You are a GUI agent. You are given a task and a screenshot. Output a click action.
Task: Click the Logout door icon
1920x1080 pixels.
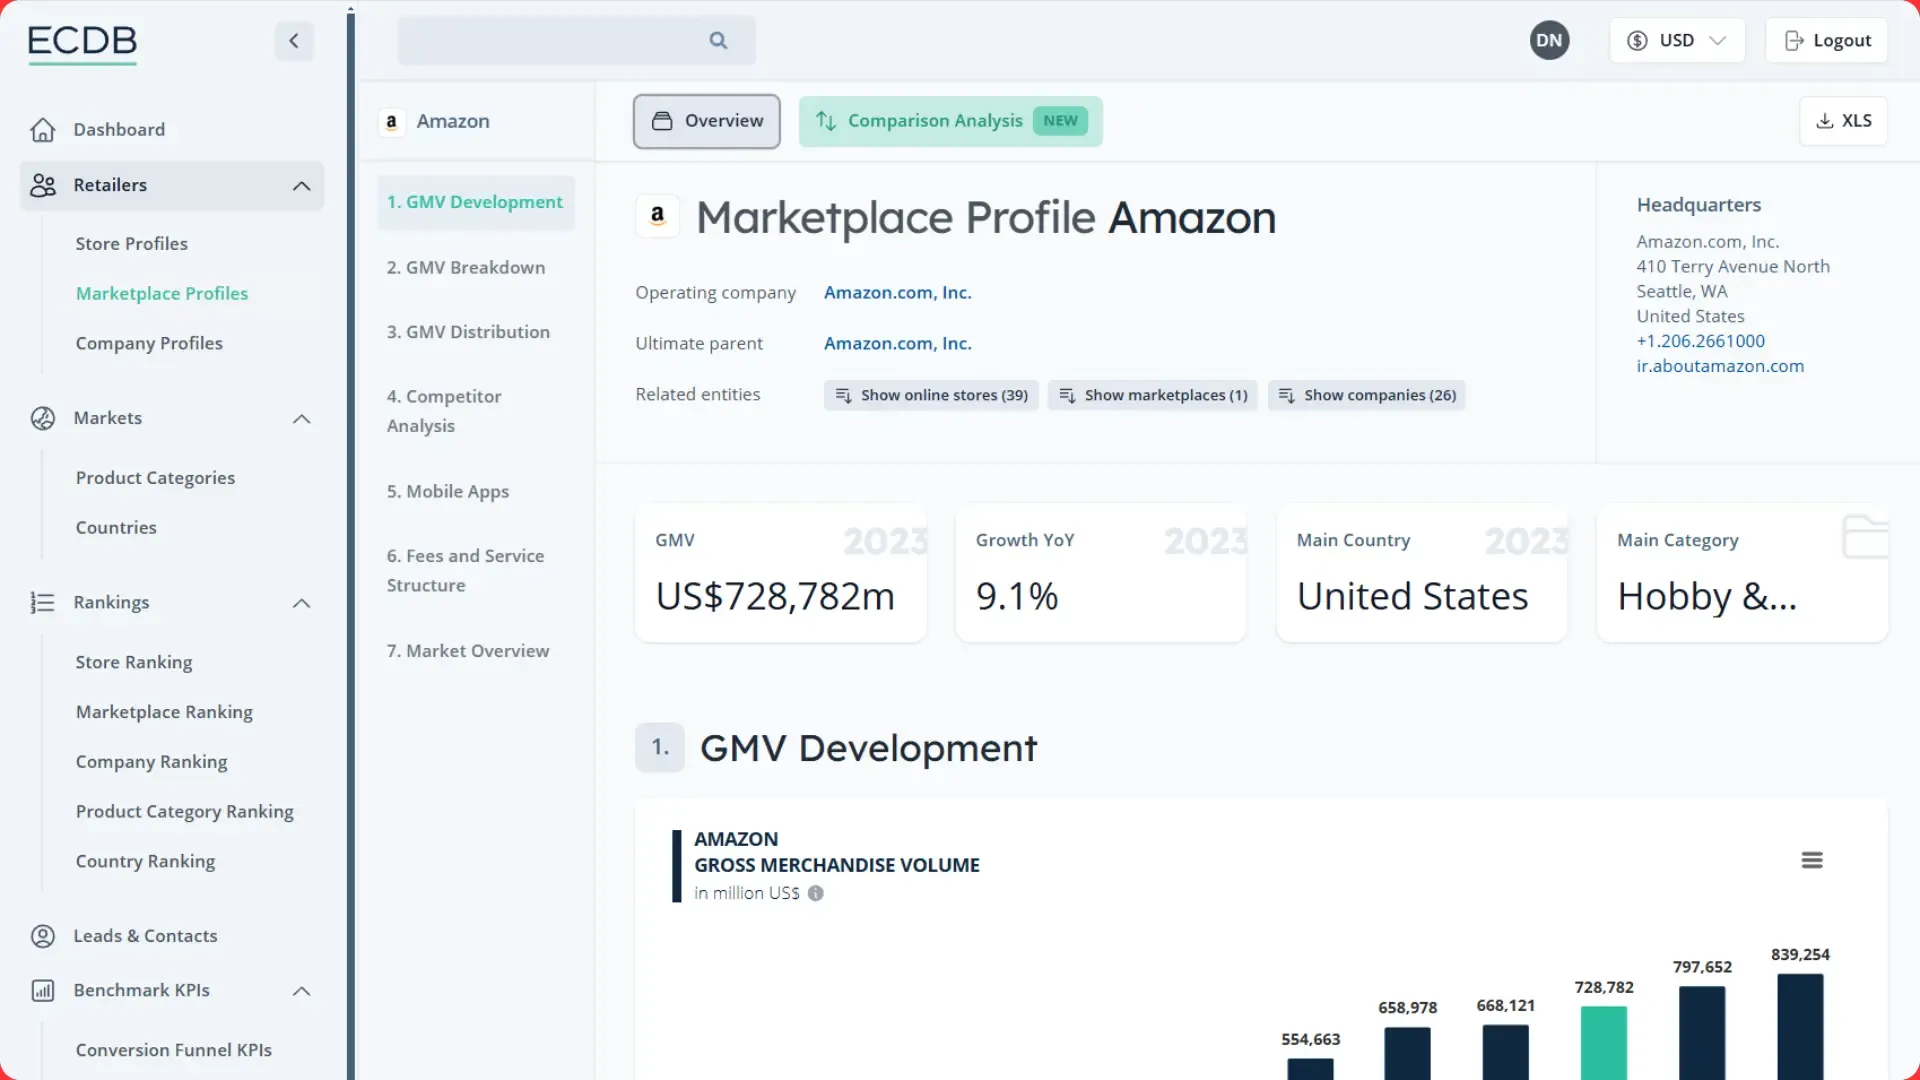coord(1795,40)
